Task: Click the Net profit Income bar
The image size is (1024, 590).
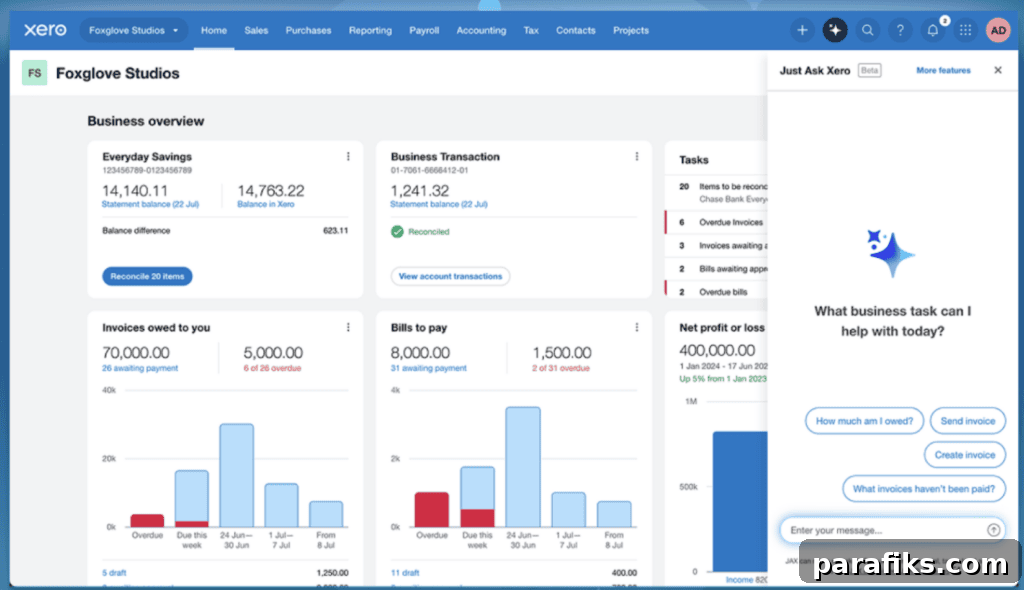Action: (740, 501)
